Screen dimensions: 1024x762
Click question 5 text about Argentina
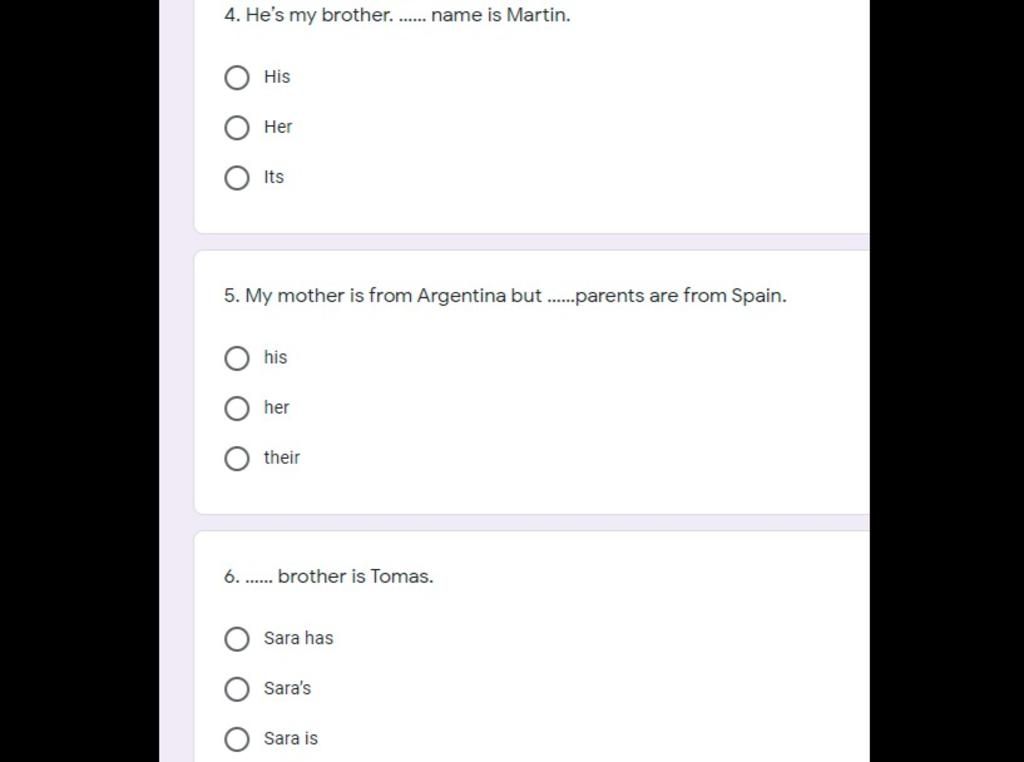click(505, 296)
